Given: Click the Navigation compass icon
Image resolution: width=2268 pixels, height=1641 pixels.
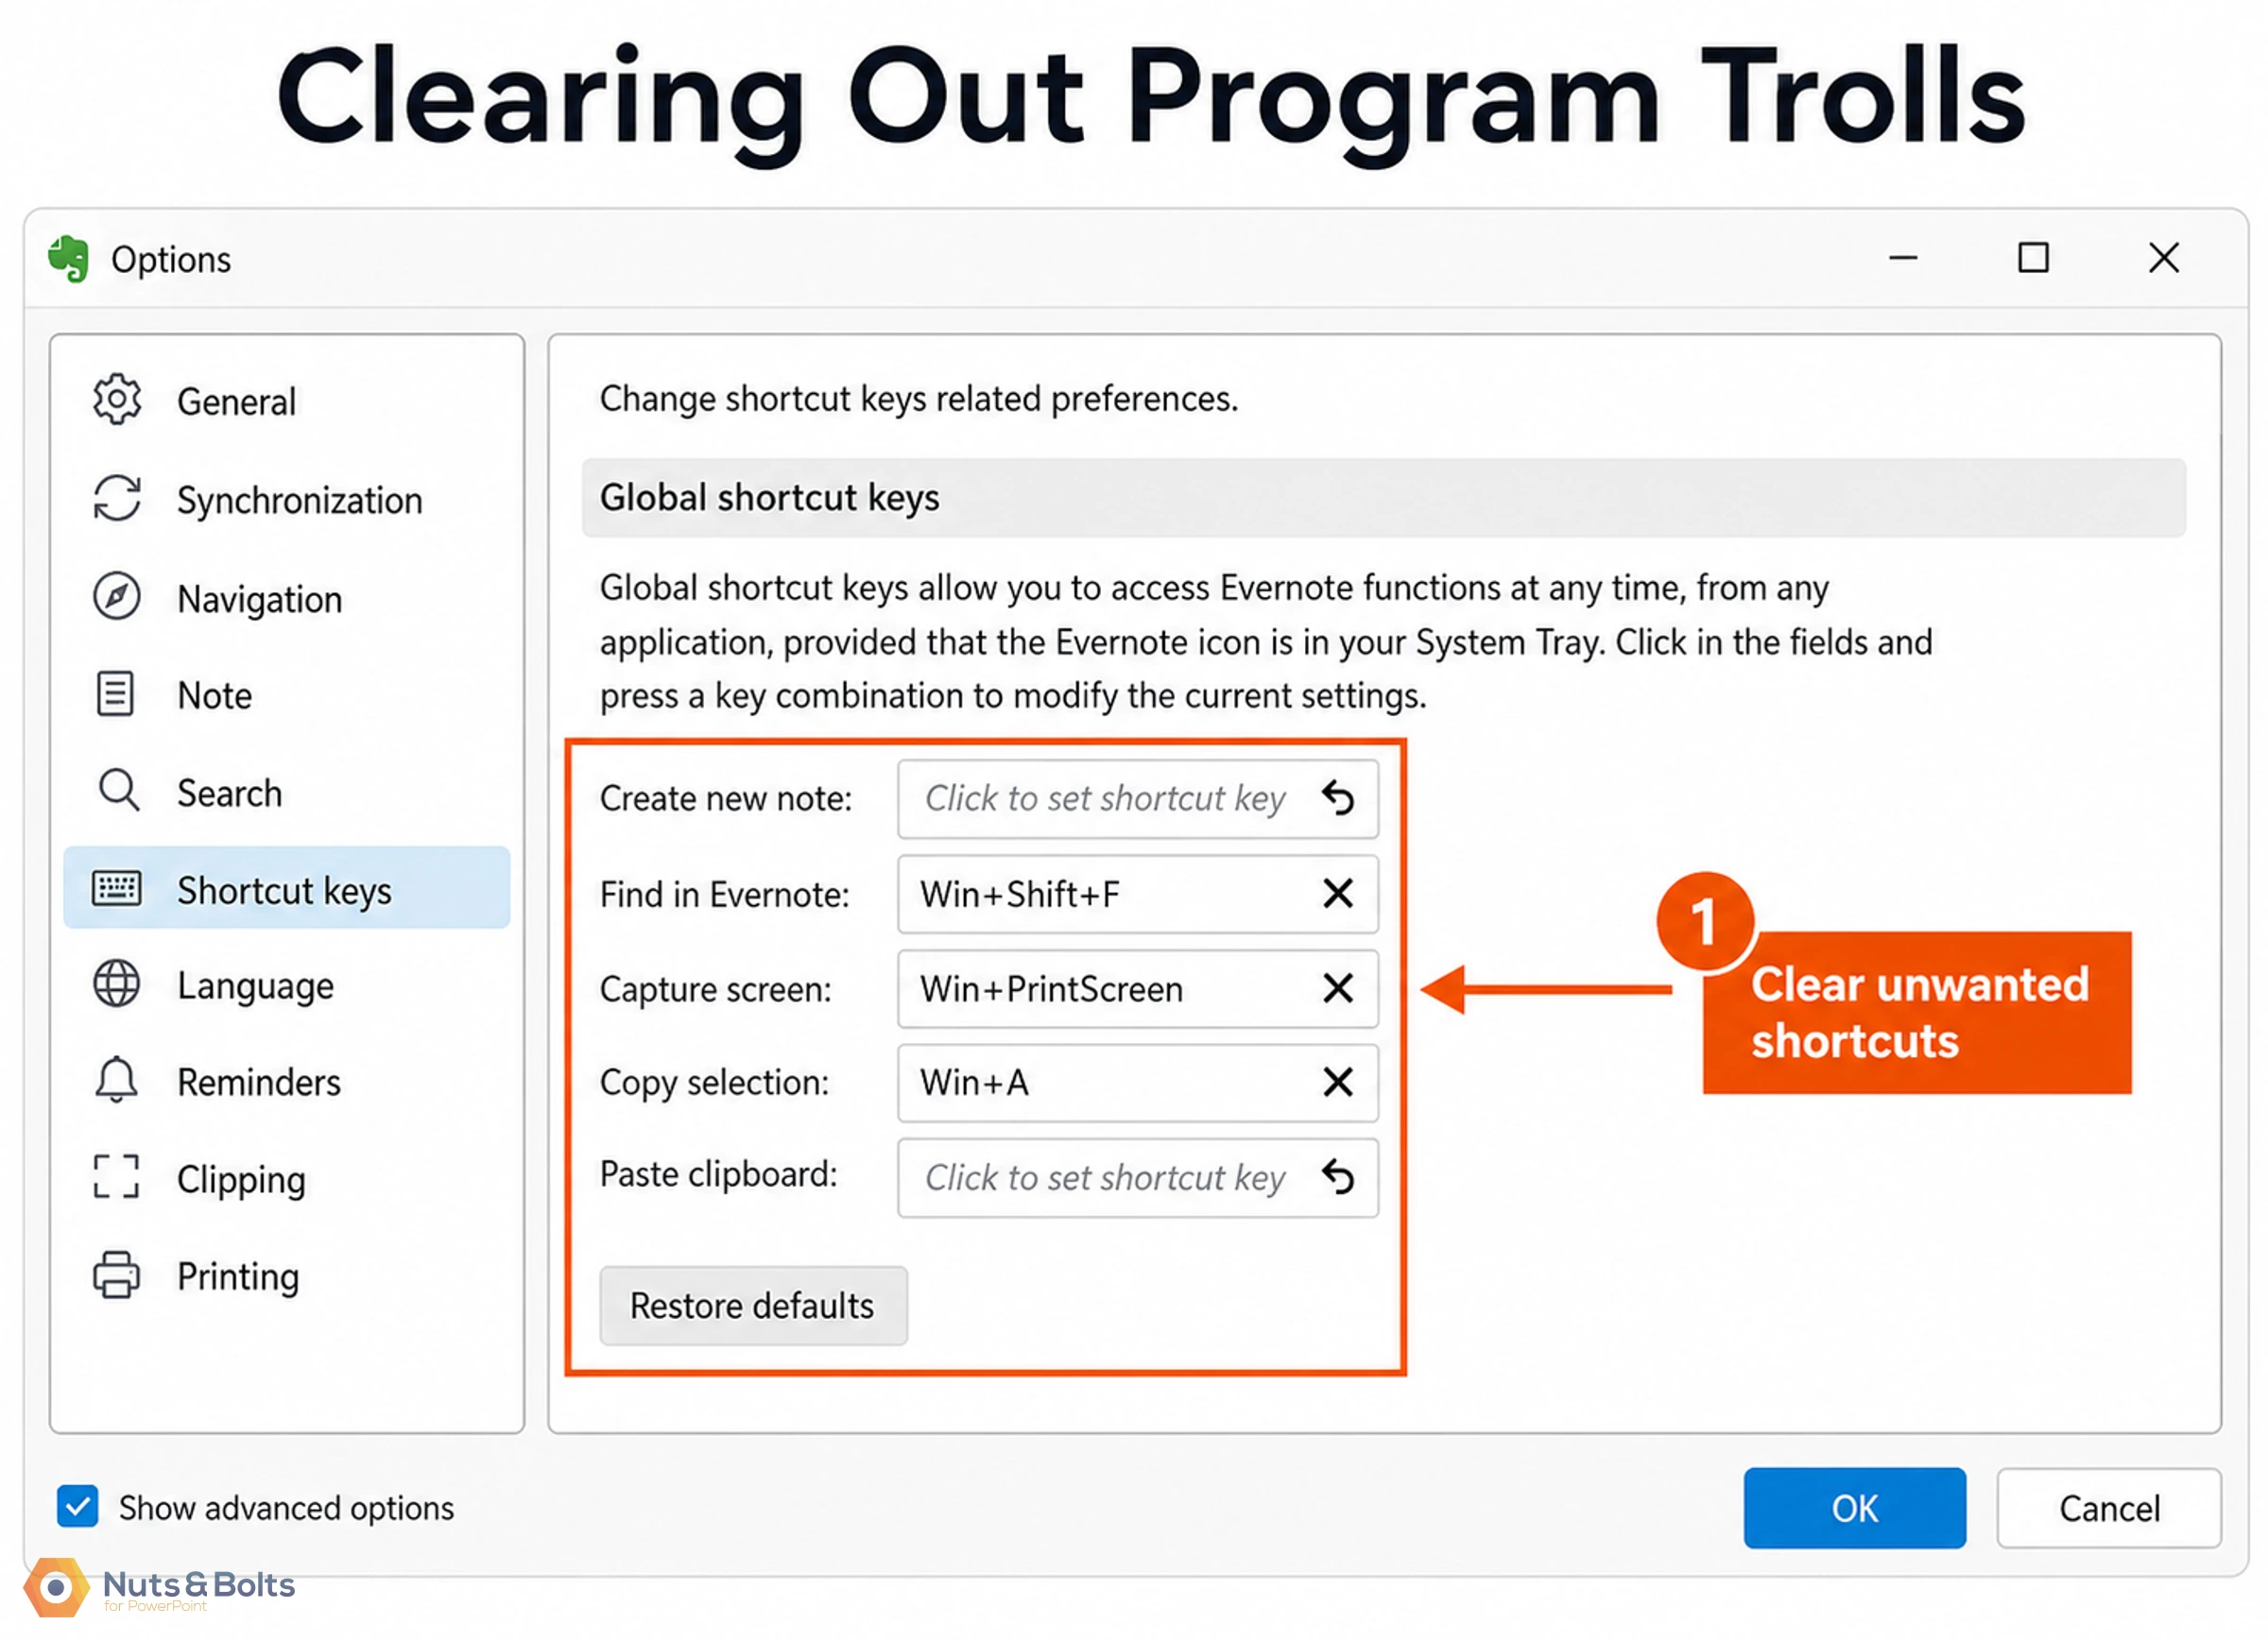Looking at the screenshot, I should click(x=117, y=597).
